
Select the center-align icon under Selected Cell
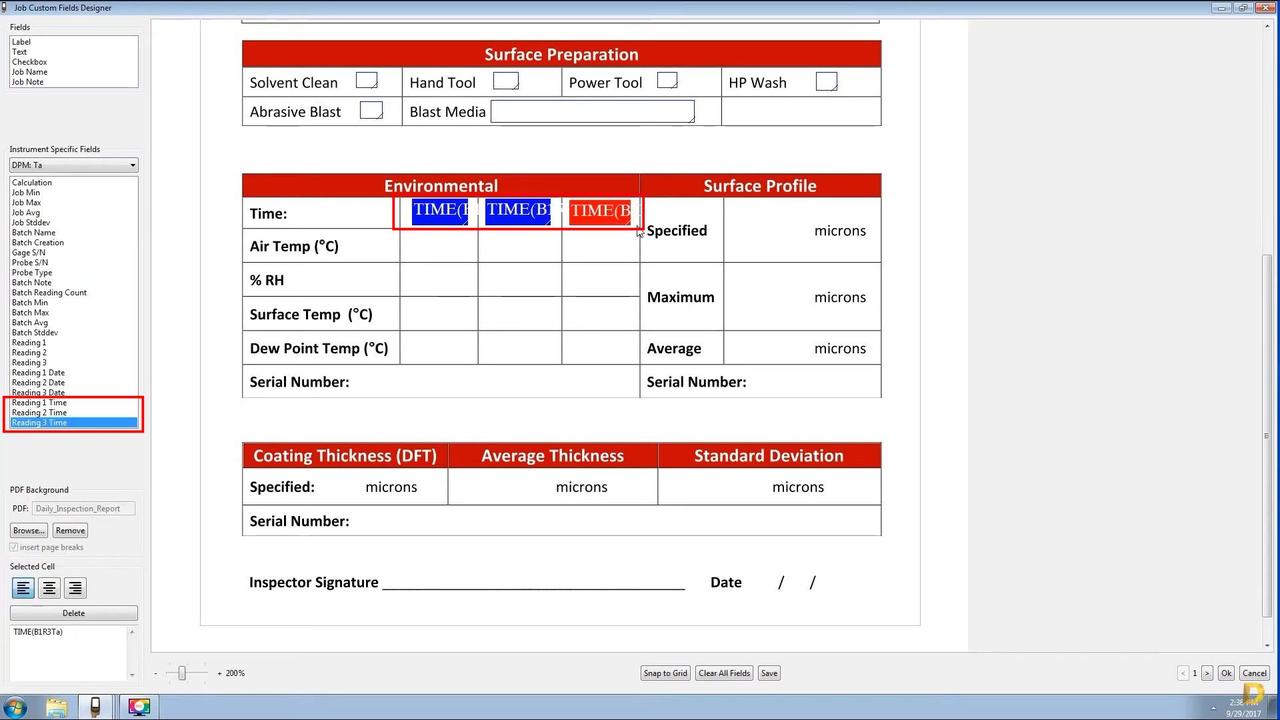[49, 588]
